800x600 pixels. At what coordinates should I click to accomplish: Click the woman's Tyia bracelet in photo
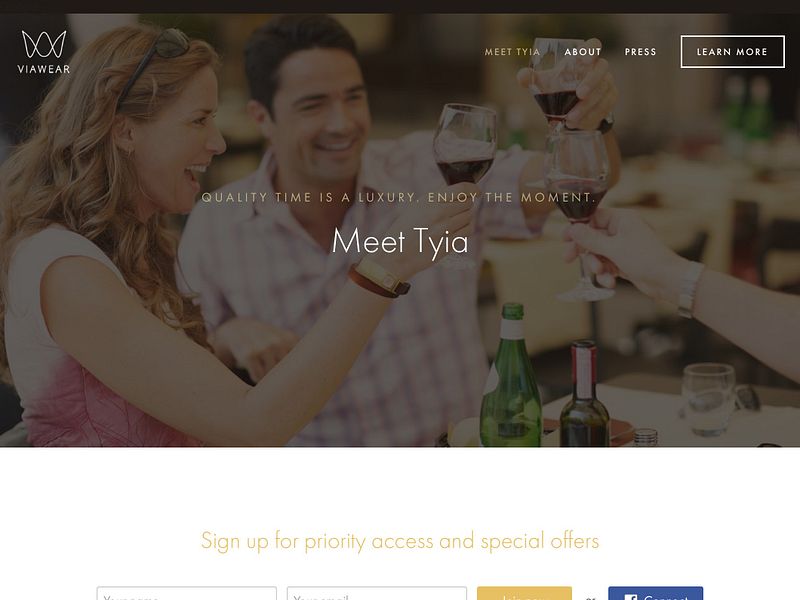(x=380, y=278)
